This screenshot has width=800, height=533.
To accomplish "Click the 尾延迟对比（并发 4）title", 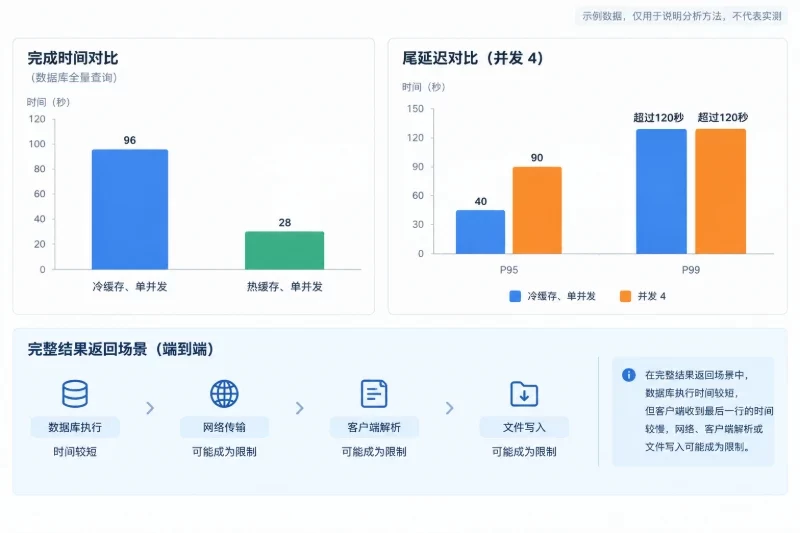I will 472,58.
